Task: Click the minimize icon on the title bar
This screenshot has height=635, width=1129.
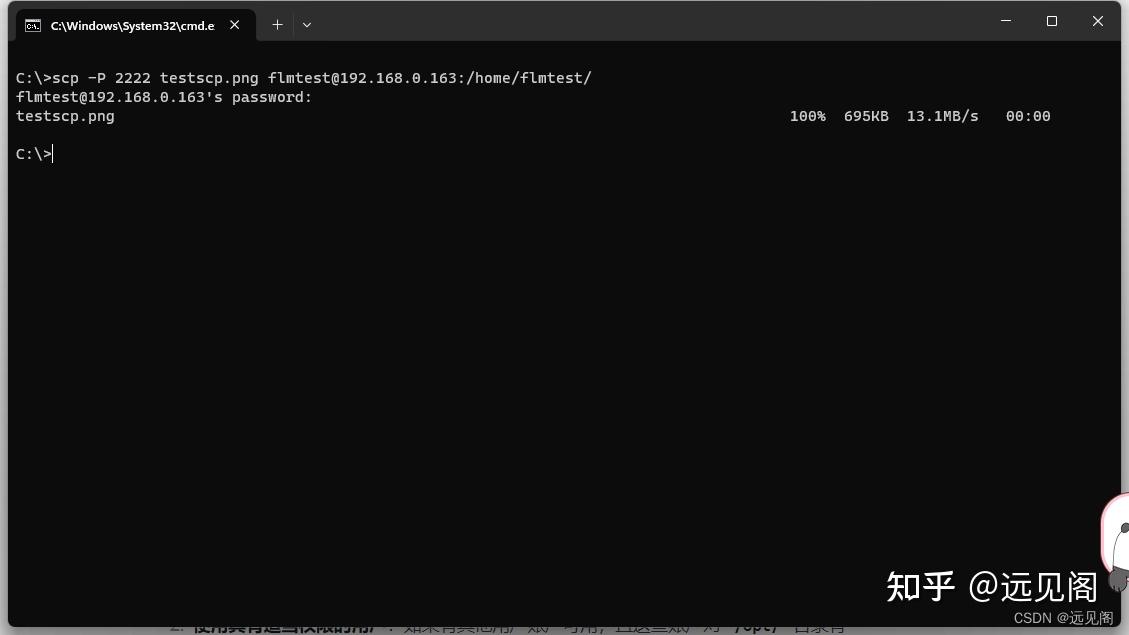Action: (x=1005, y=20)
